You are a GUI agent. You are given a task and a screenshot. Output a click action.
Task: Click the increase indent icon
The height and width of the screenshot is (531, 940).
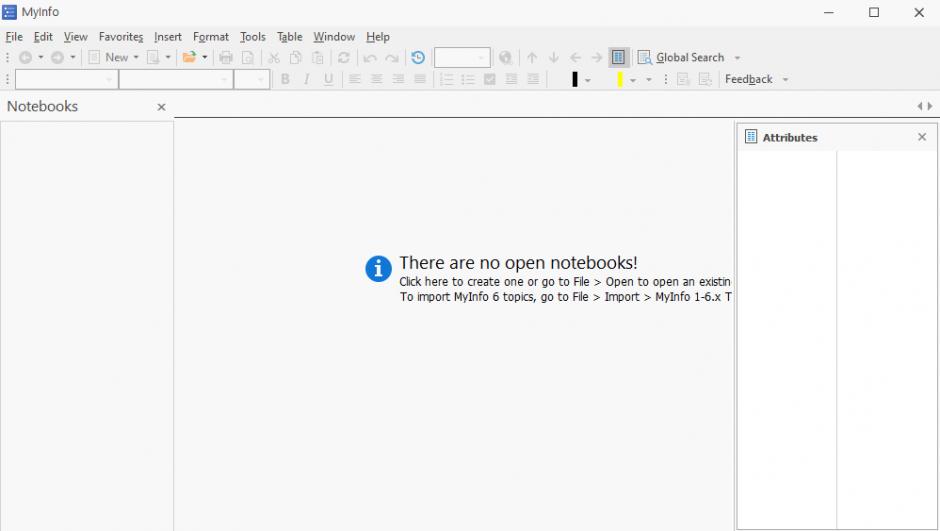click(x=532, y=79)
